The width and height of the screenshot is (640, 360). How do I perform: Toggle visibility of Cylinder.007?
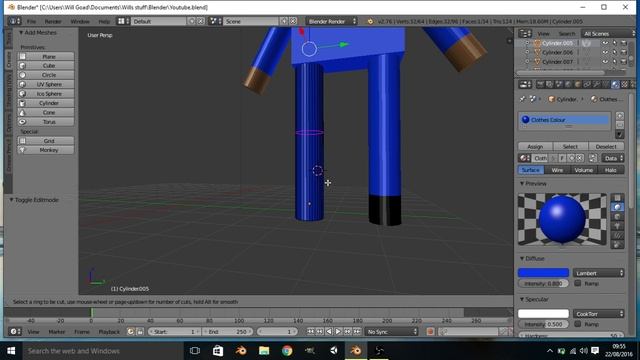click(605, 62)
